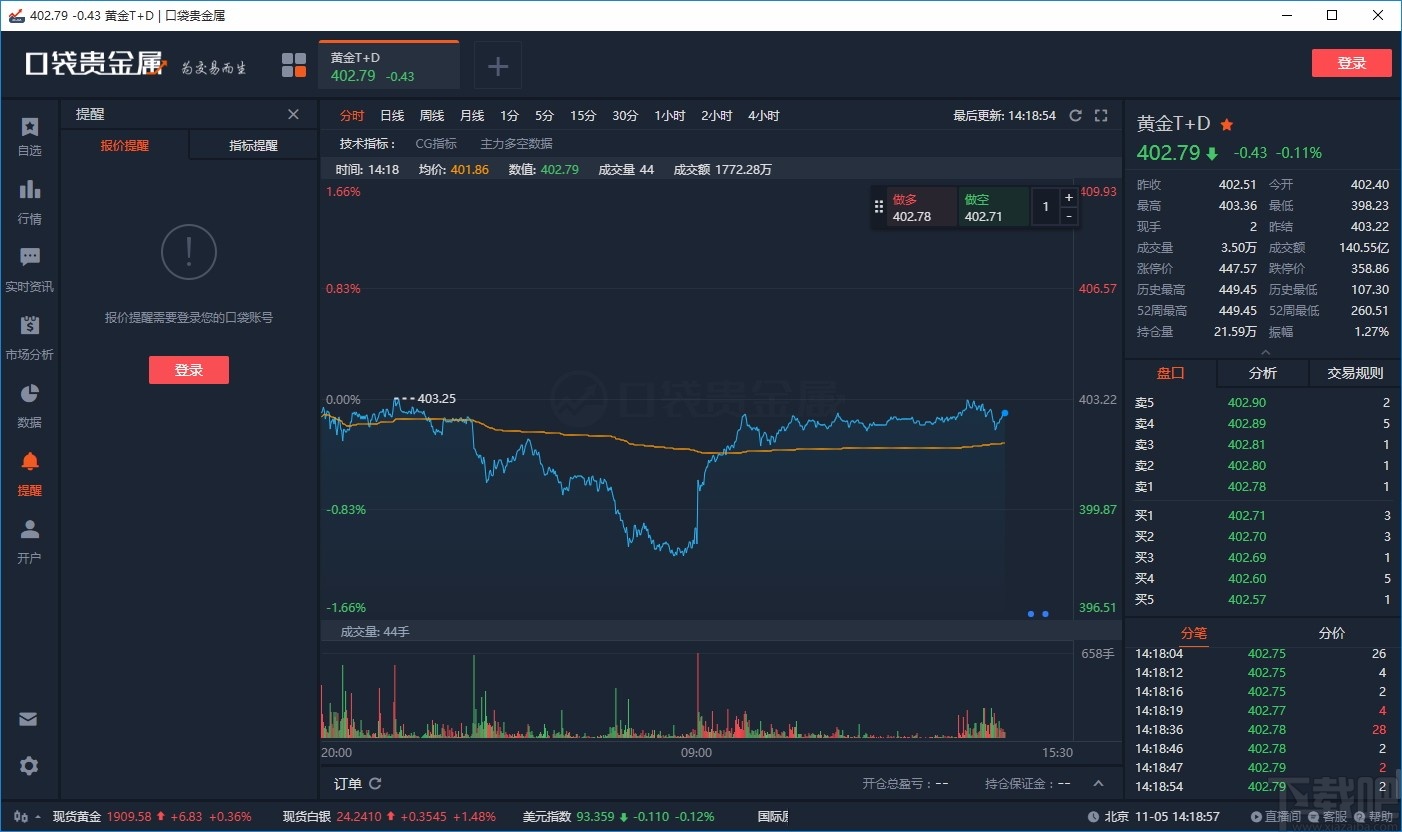The width and height of the screenshot is (1402, 832).
Task: Open the settings gear icon
Action: tap(29, 766)
